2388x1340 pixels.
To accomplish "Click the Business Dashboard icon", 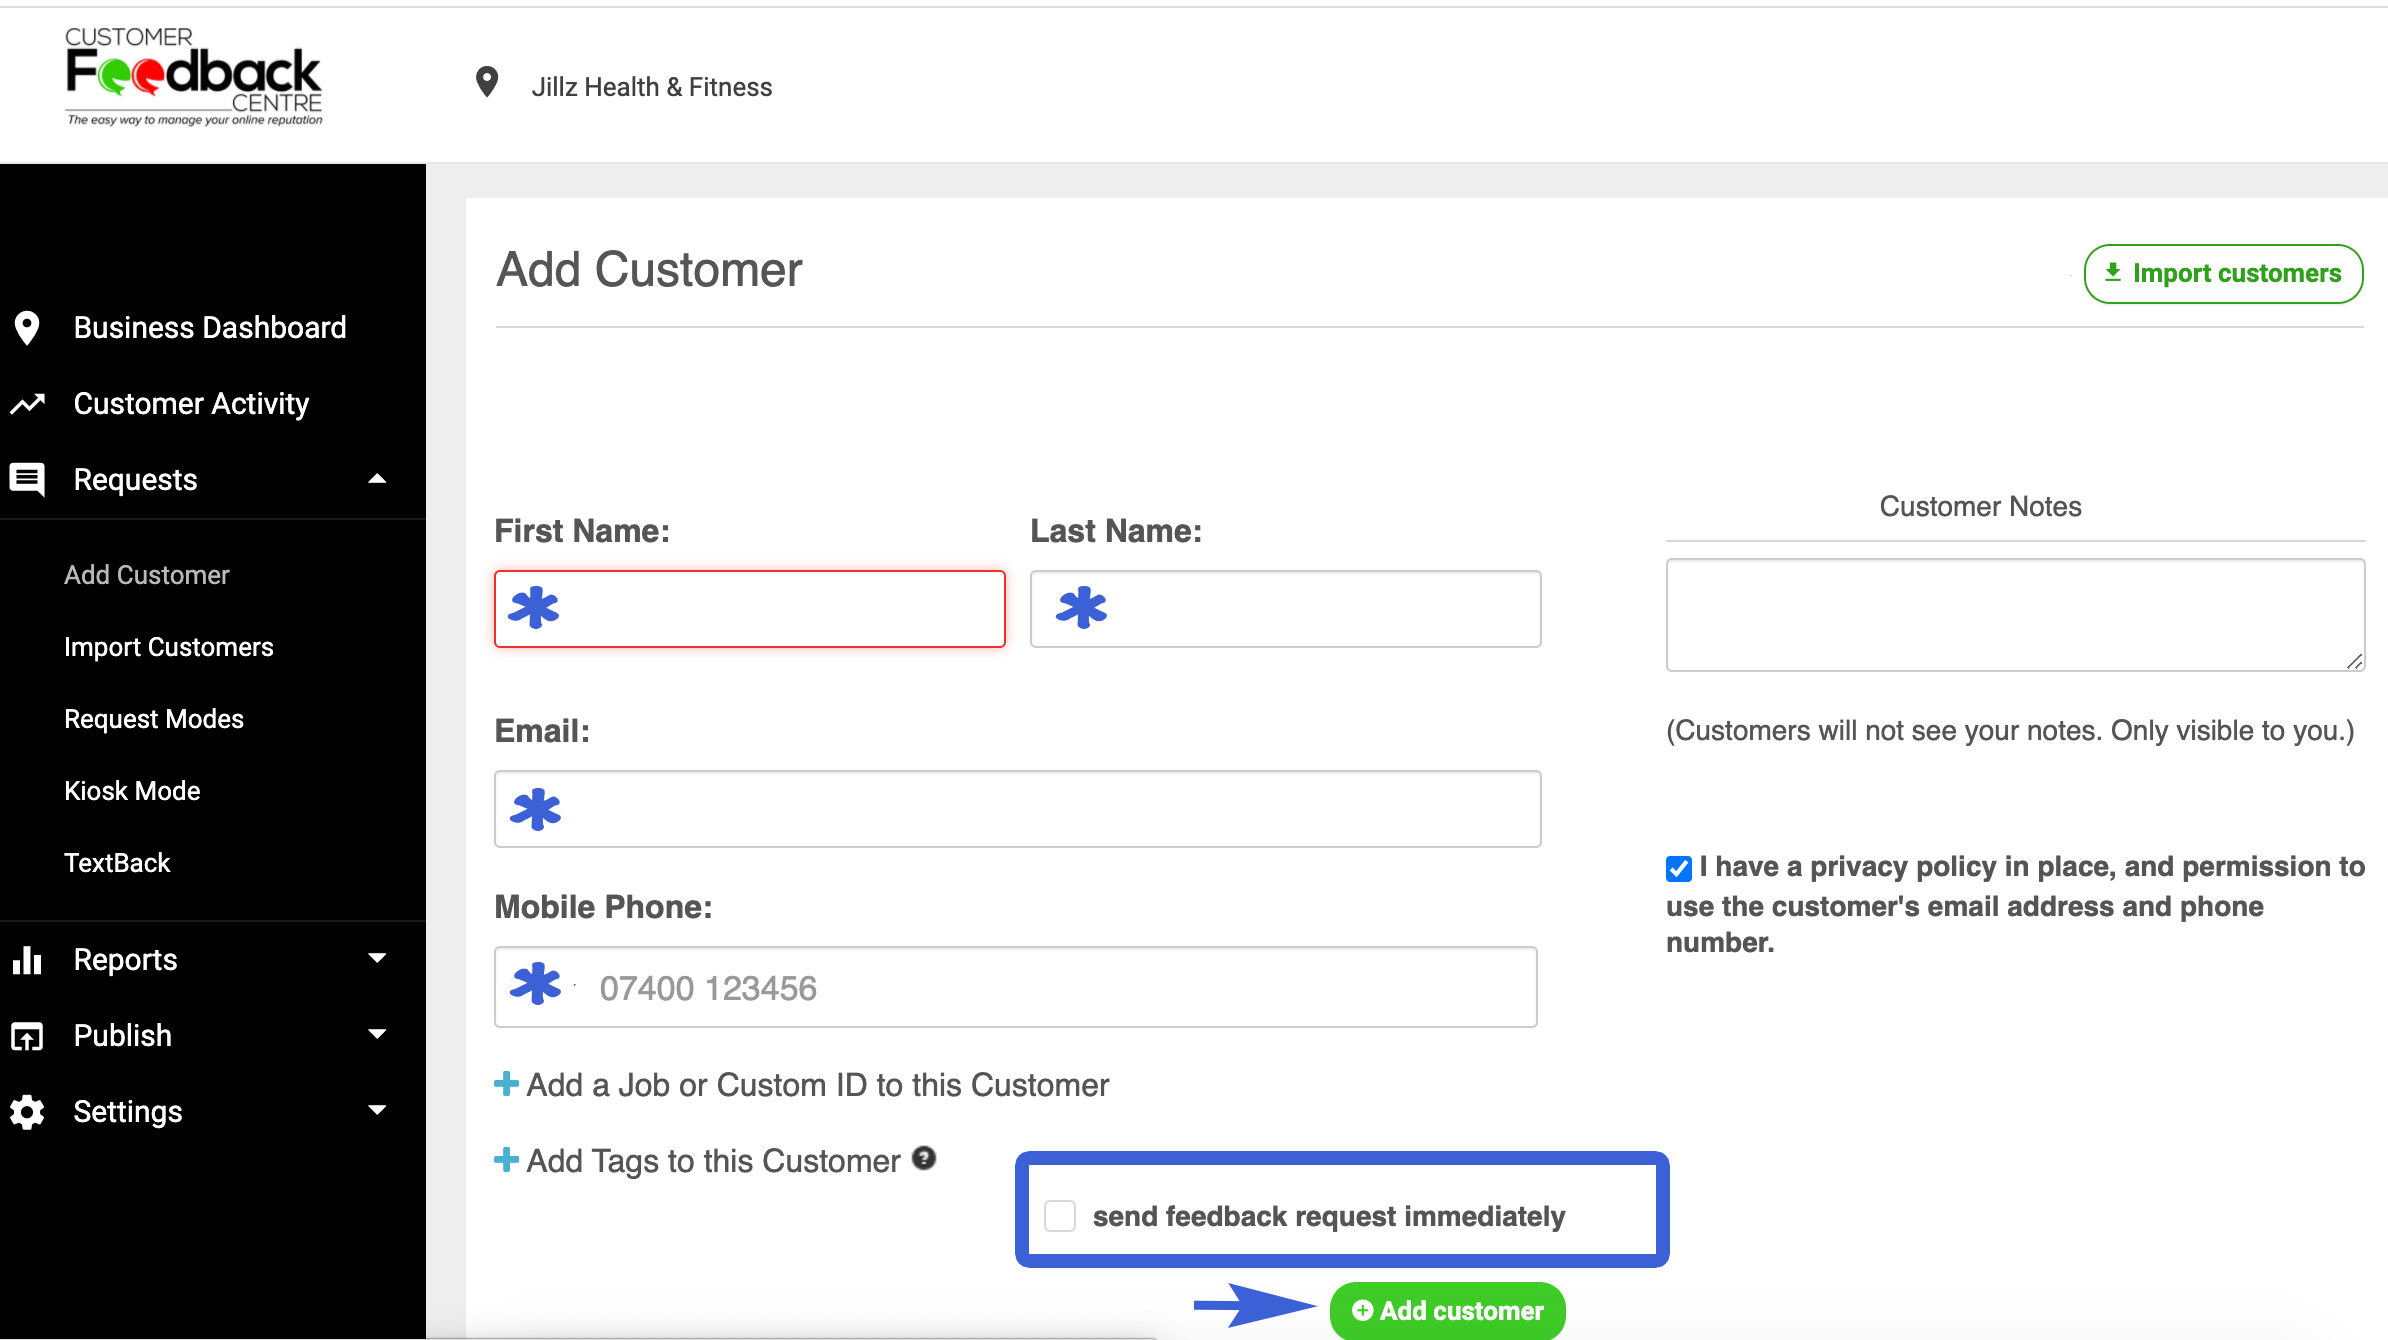I will [x=28, y=328].
